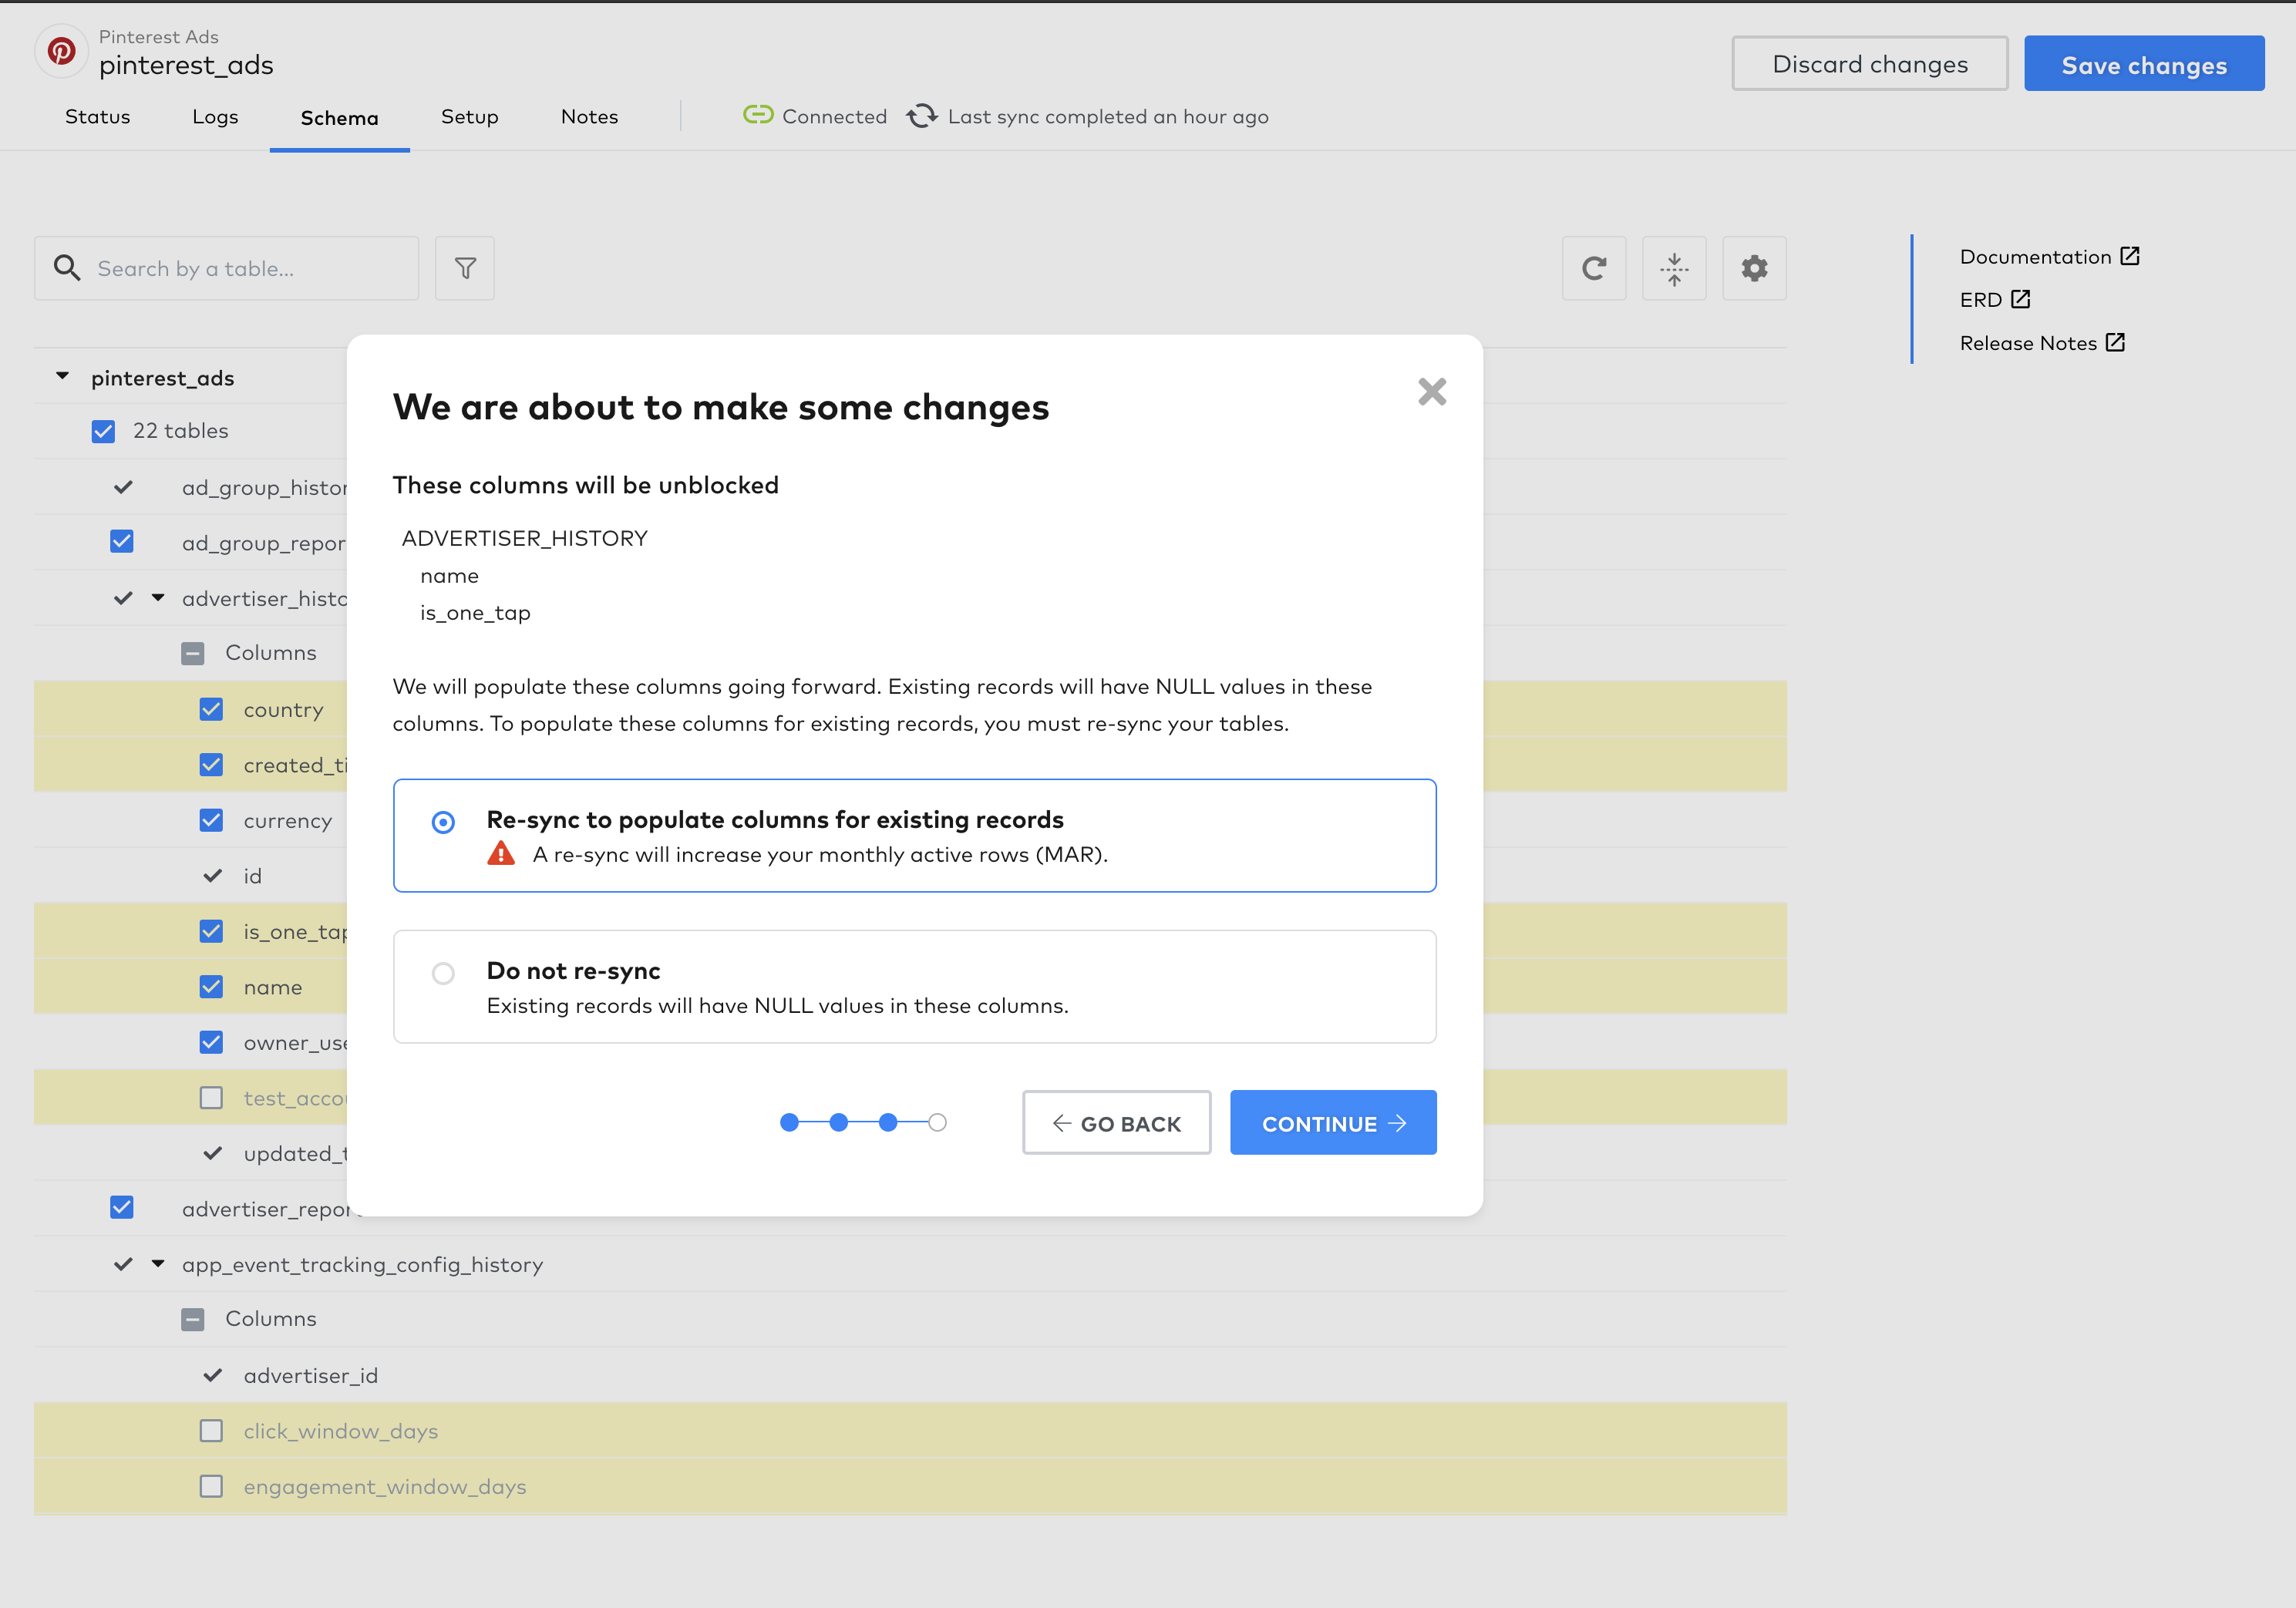Open the Logs tab

click(x=215, y=116)
